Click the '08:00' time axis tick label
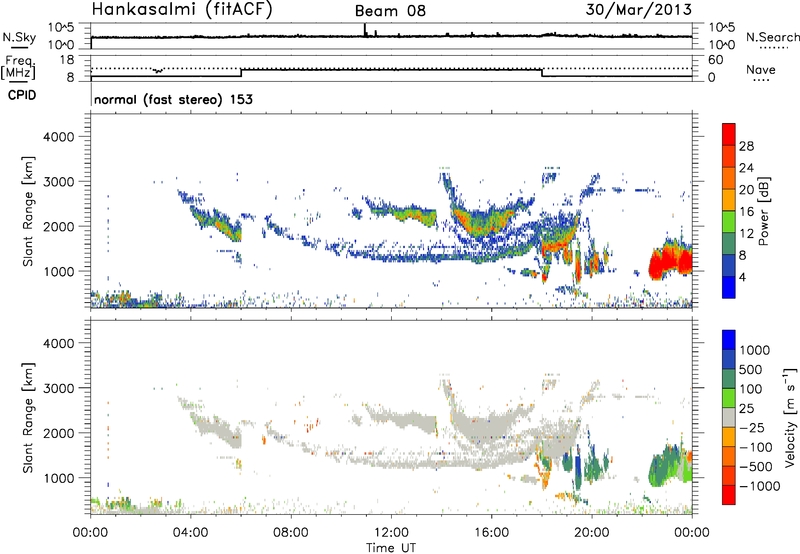Image resolution: width=800 pixels, height=554 pixels. pyautogui.click(x=291, y=533)
